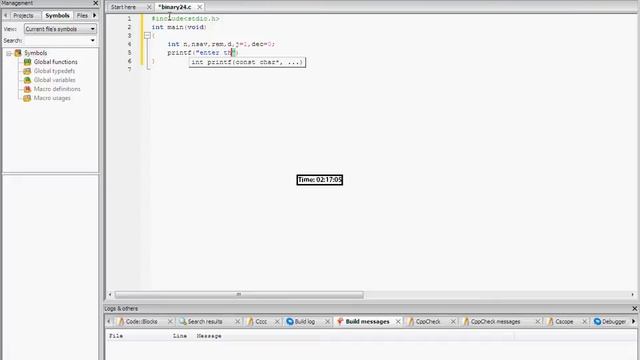Select Macro usages in symbol tree
Image resolution: width=640 pixels, height=360 pixels.
(52, 98)
